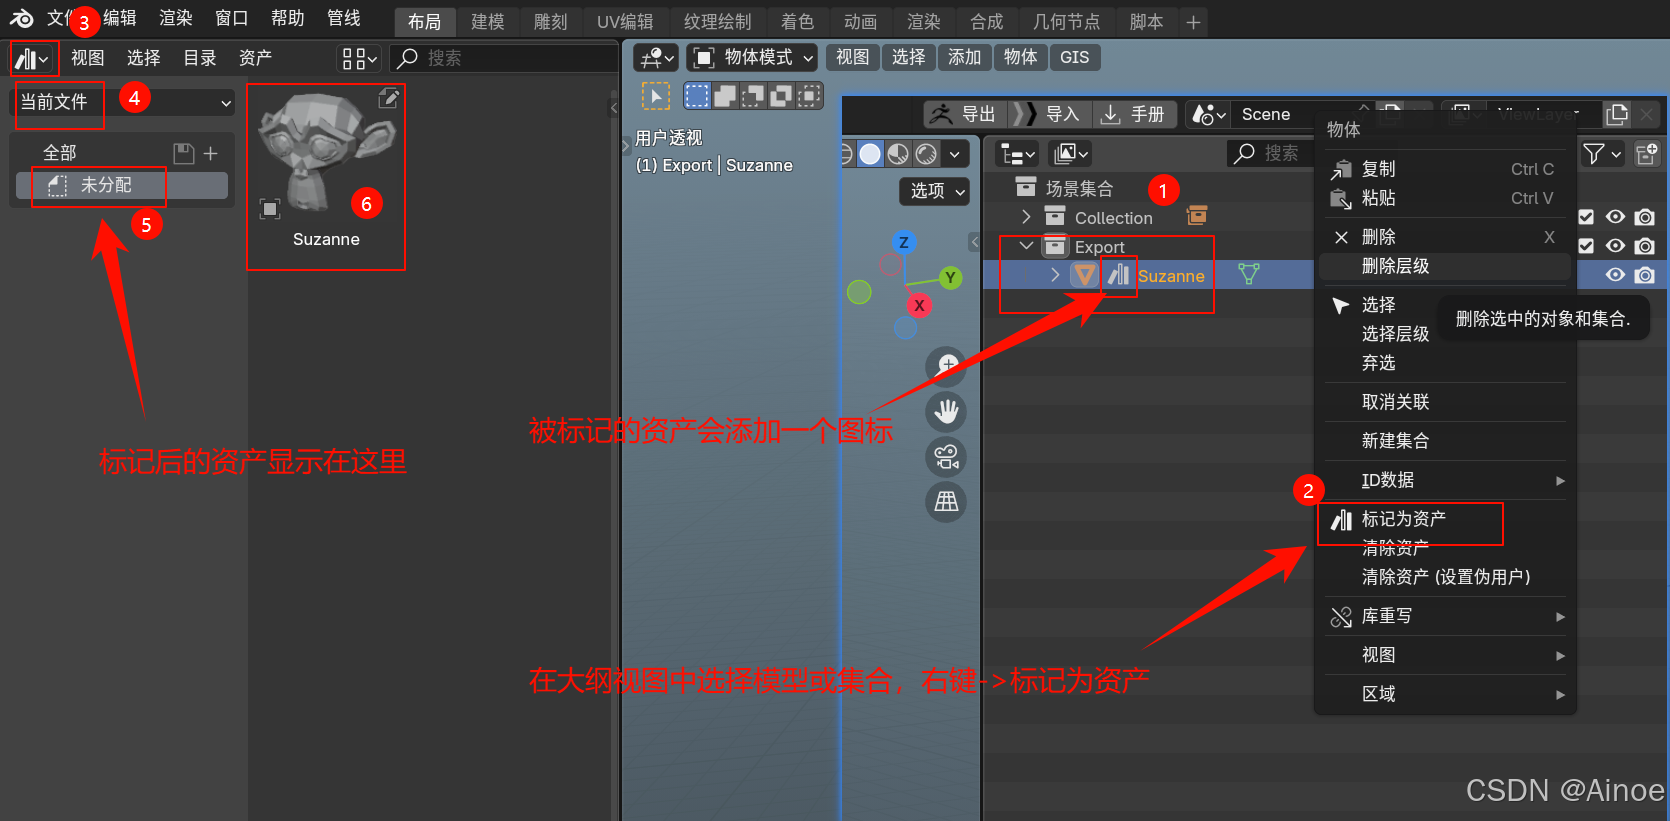Click the pan (hand) gizmo button
Viewport: 1670px width, 821px height.
tap(946, 411)
